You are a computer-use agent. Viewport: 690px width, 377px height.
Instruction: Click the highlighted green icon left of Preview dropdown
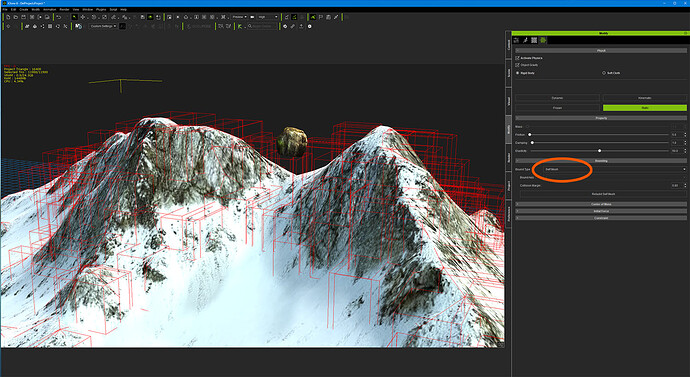click(150, 17)
